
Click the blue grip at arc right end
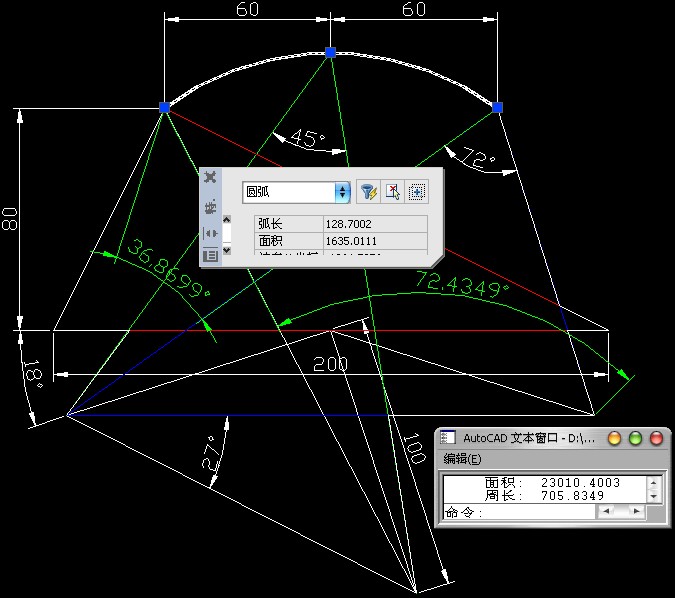497,107
